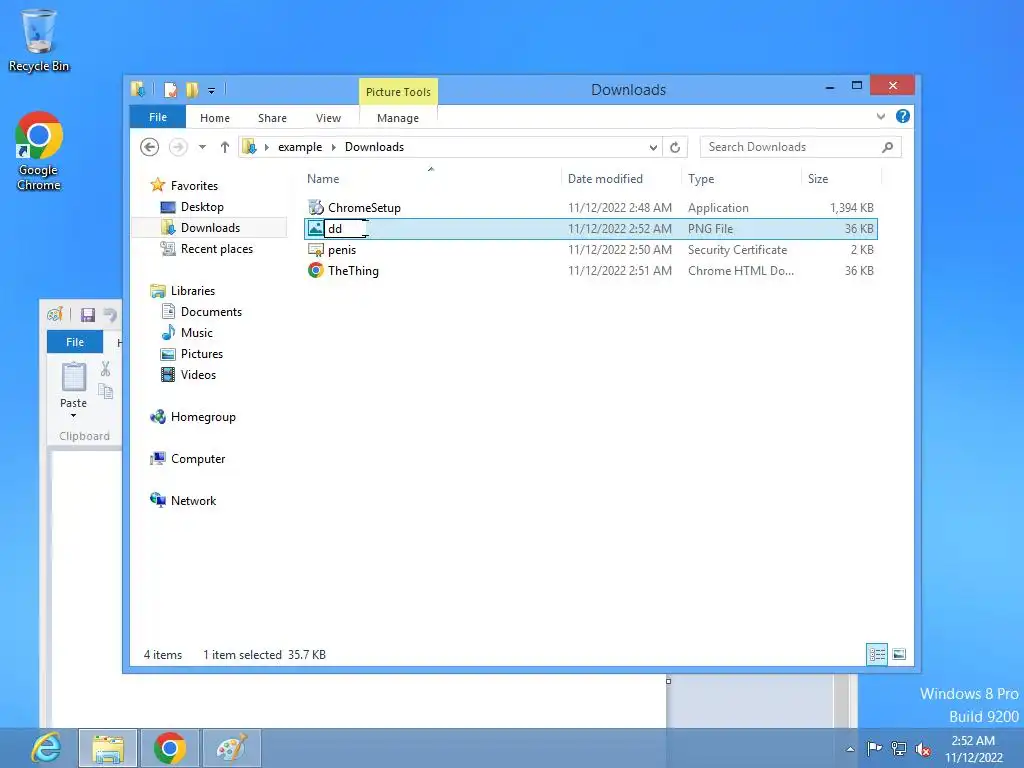
Task: Switch to the Home ribbon tab
Action: click(x=215, y=118)
